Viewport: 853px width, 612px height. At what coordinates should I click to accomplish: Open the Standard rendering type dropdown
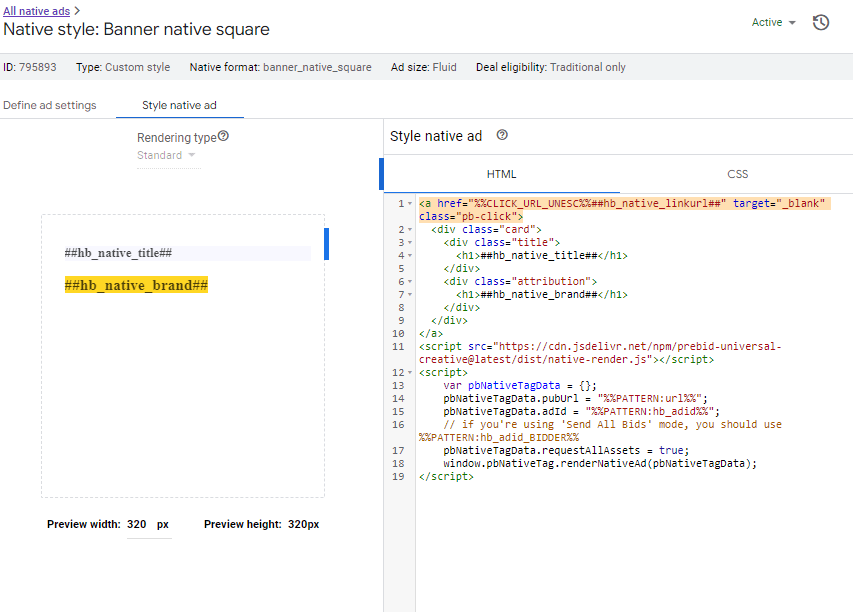click(166, 155)
